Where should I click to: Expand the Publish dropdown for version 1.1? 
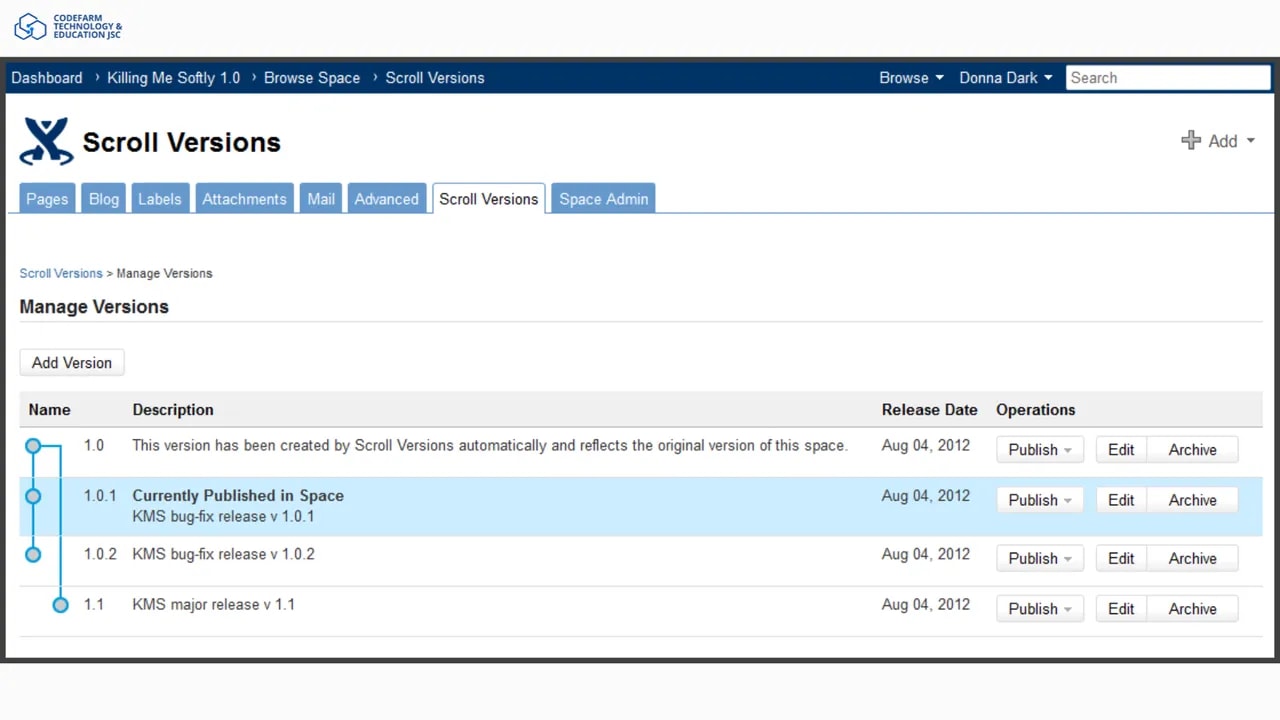(x=1039, y=609)
